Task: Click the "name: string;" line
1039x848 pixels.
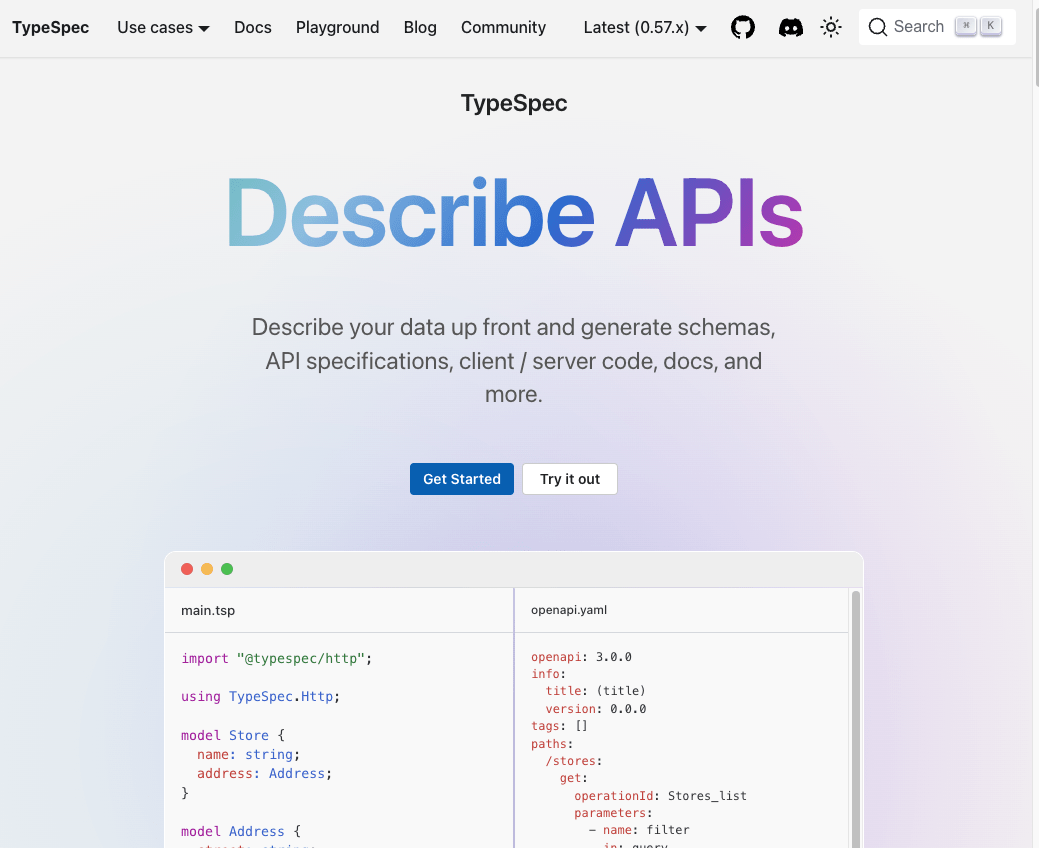Action: 248,755
